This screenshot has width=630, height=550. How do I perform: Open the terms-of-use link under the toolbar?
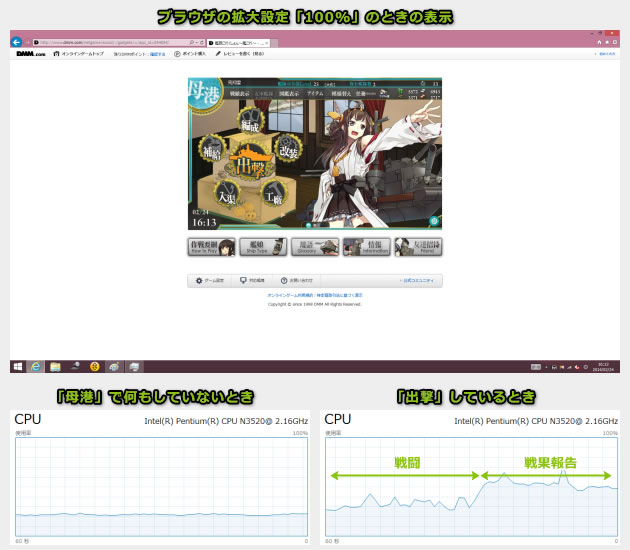pyautogui.click(x=291, y=295)
